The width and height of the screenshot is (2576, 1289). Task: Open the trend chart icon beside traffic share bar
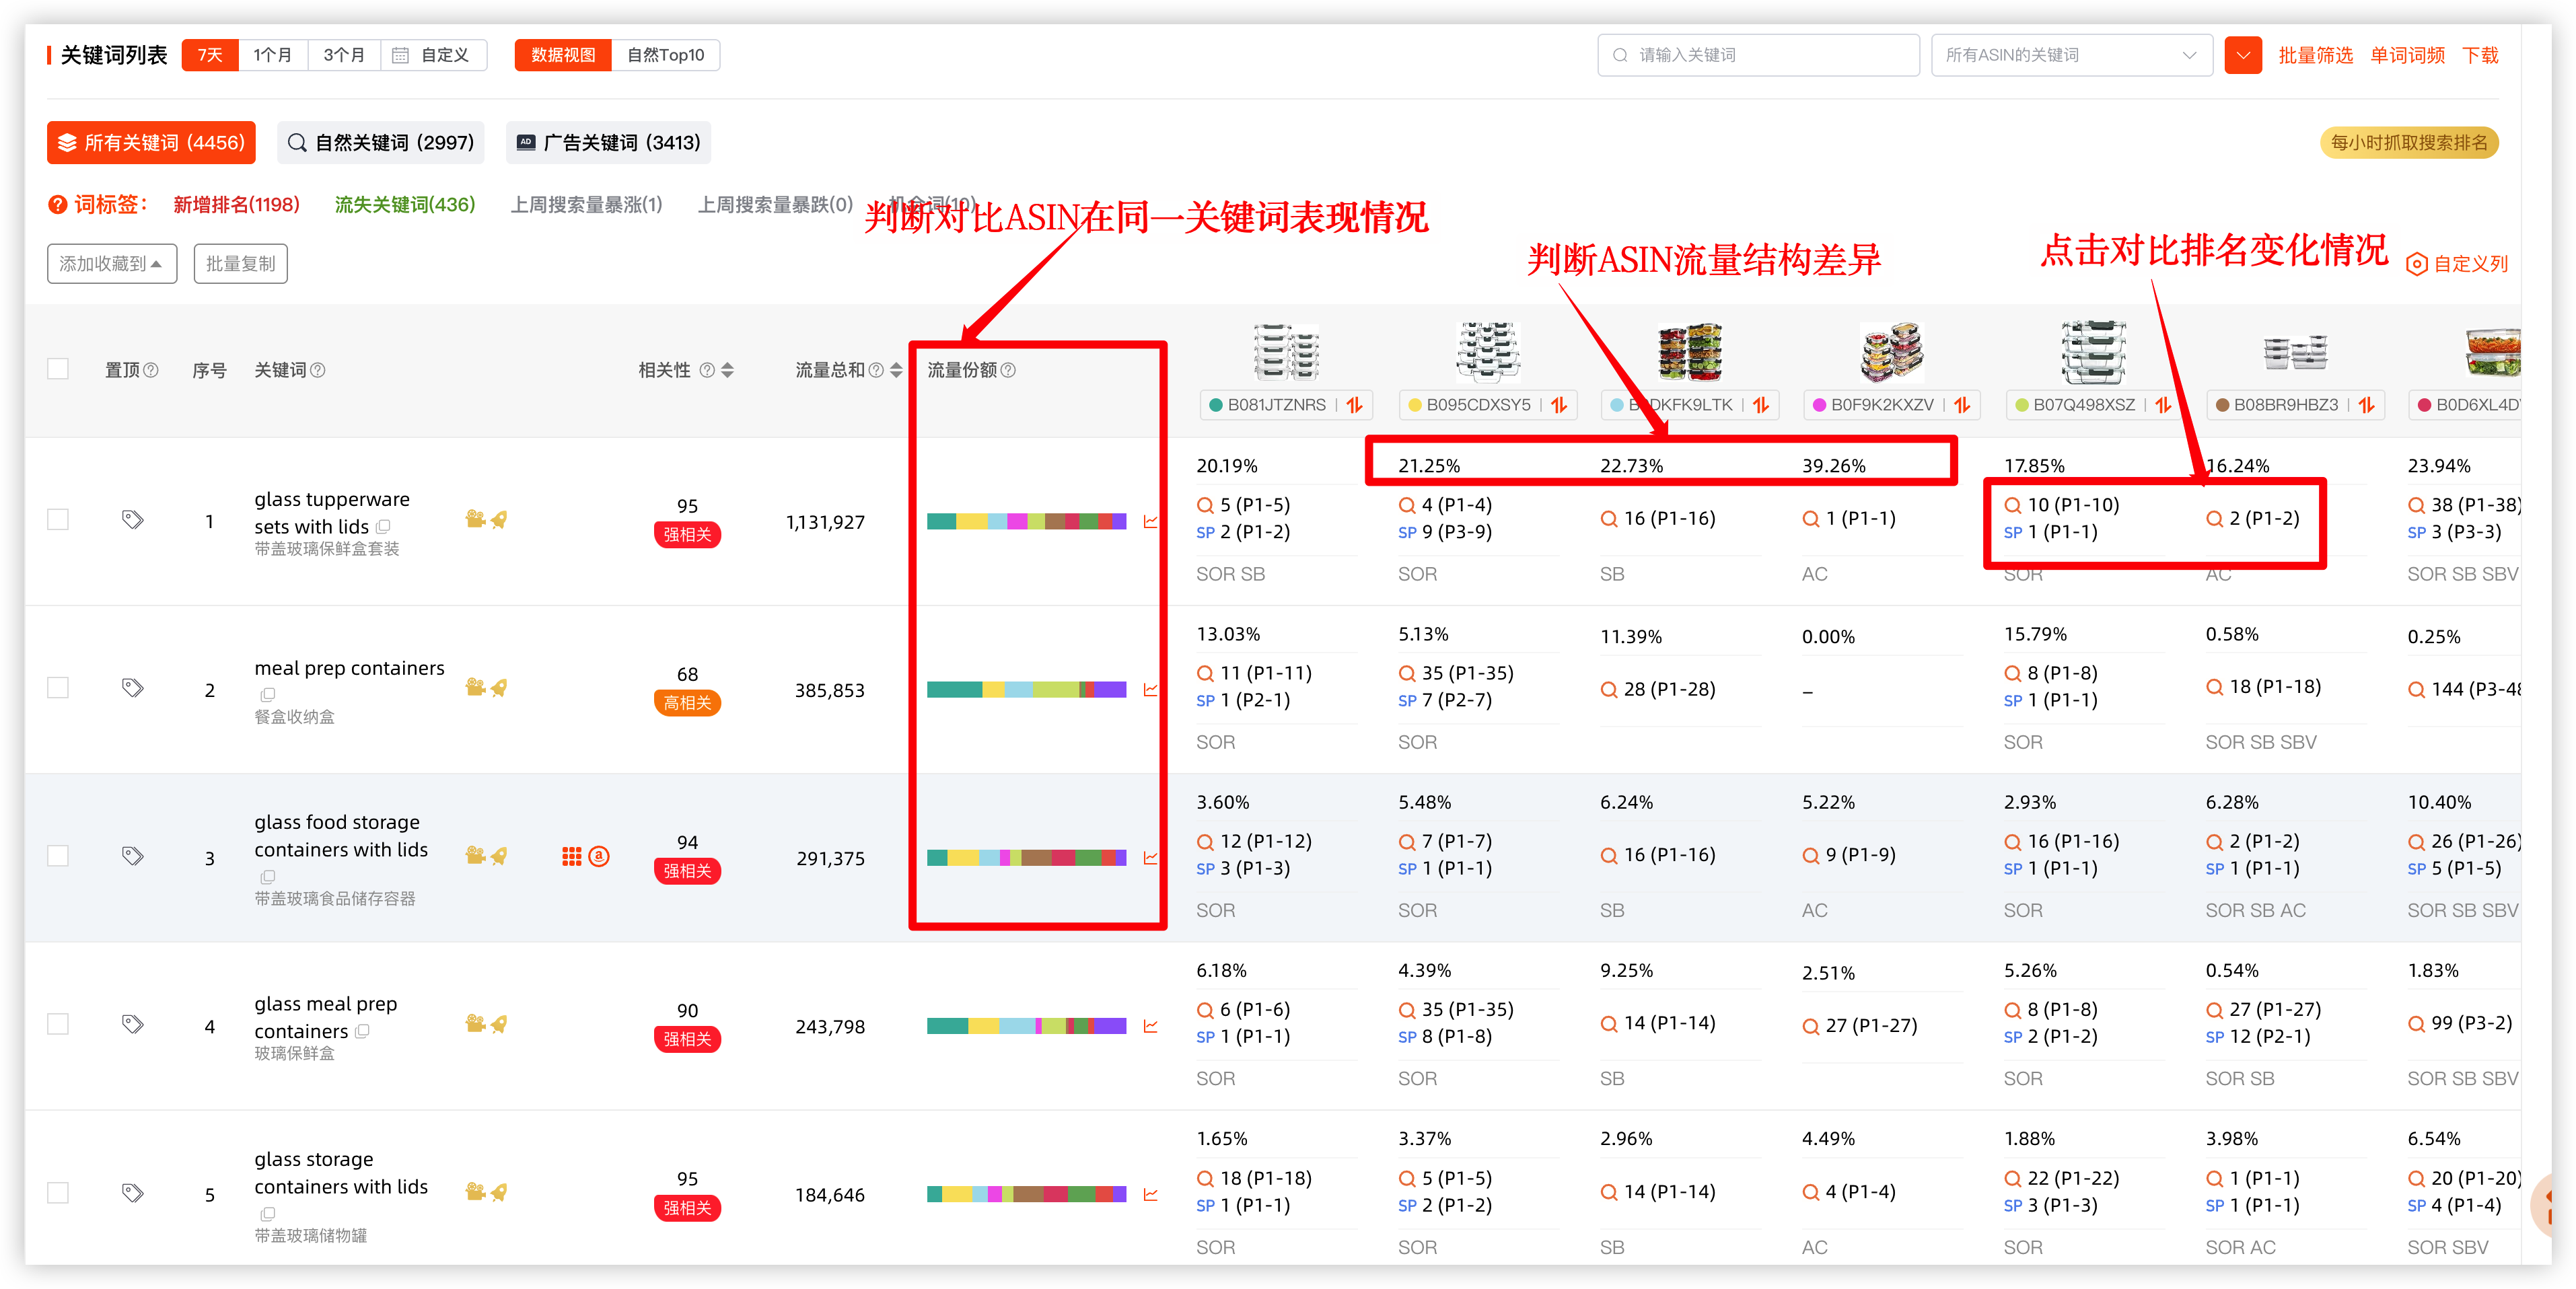(1151, 521)
